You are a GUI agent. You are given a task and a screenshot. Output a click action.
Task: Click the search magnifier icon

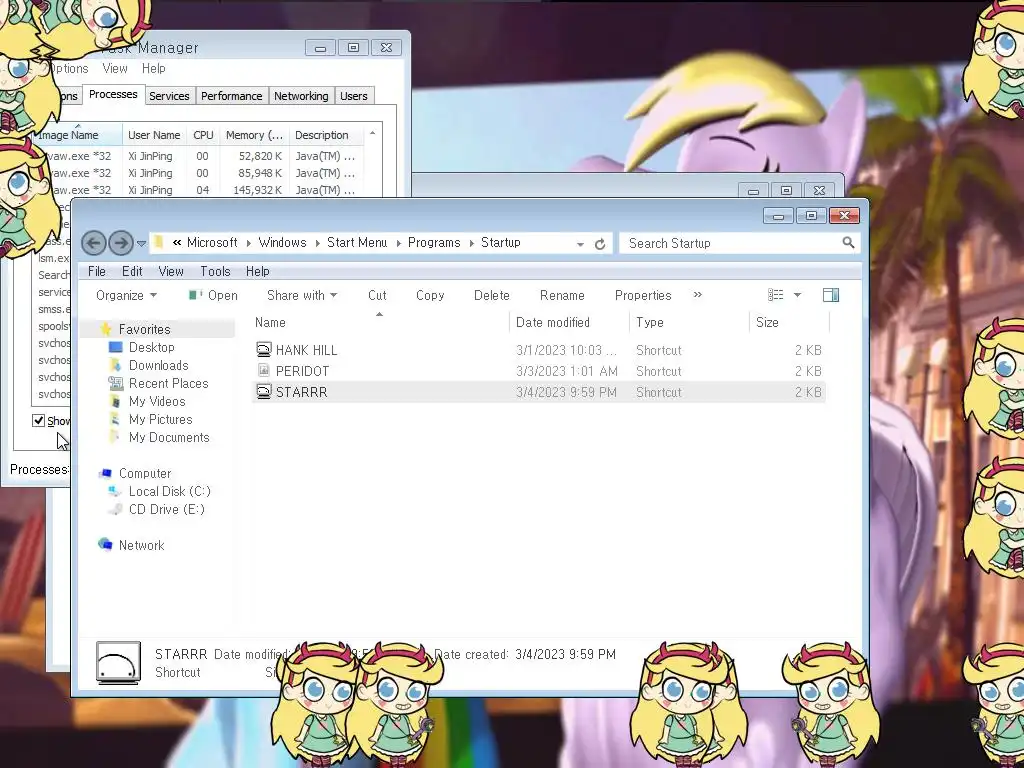pos(848,243)
